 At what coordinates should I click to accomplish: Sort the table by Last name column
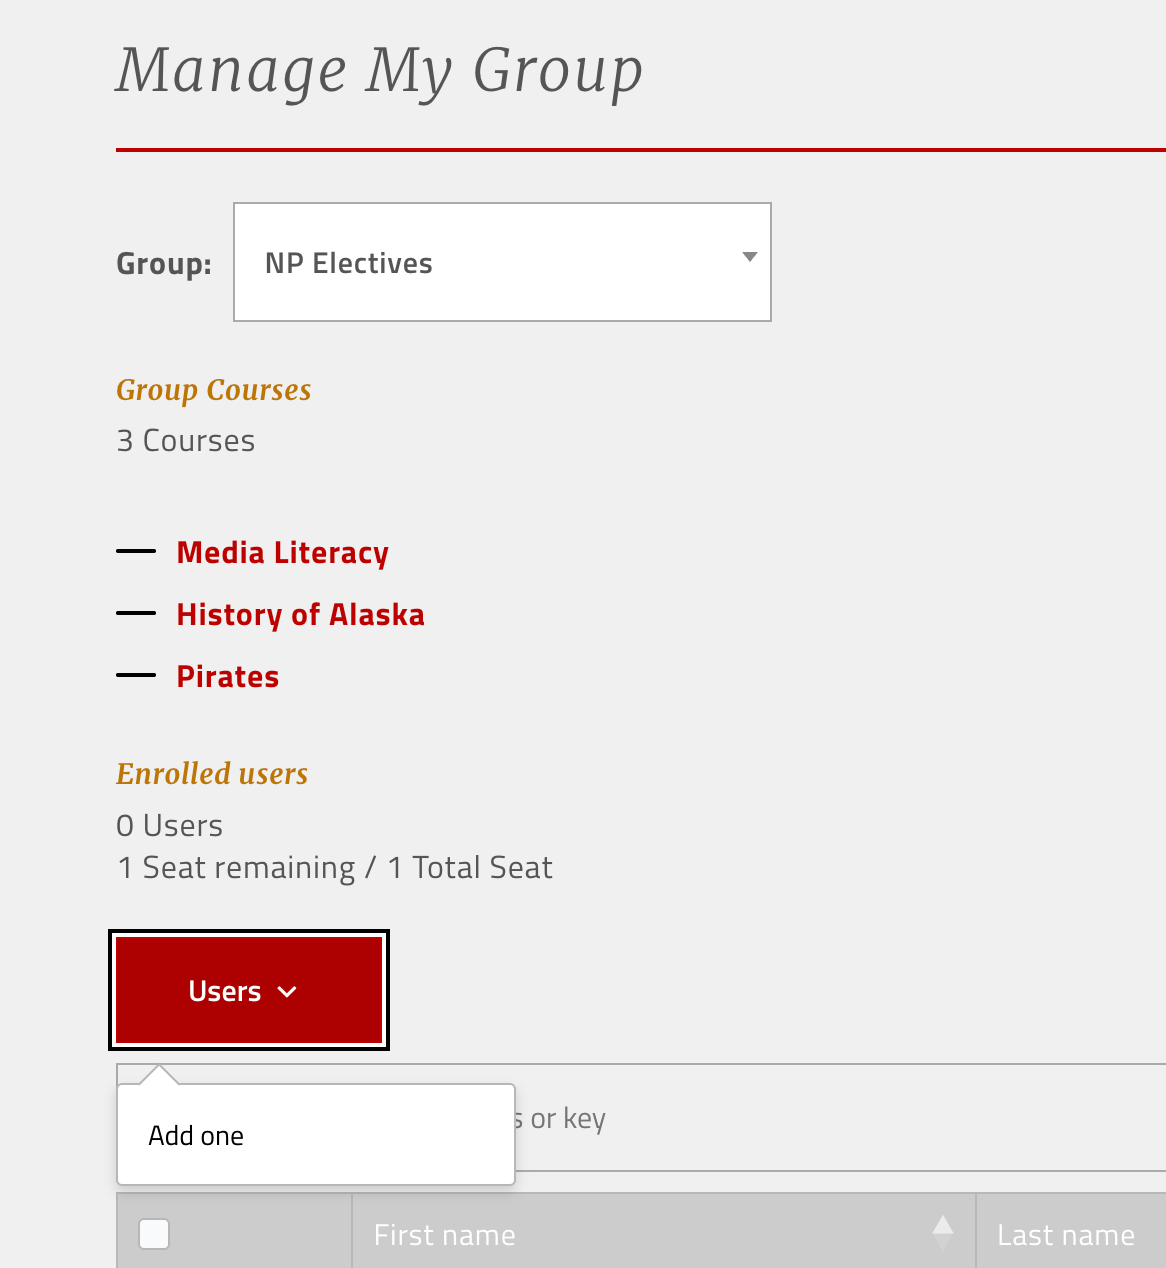(1071, 1234)
